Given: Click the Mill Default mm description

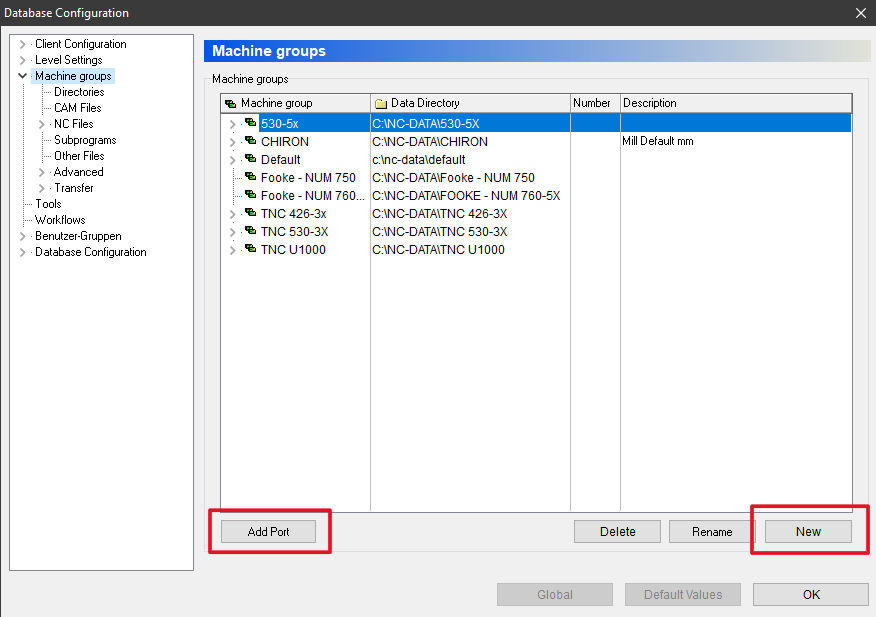Looking at the screenshot, I should pyautogui.click(x=658, y=141).
